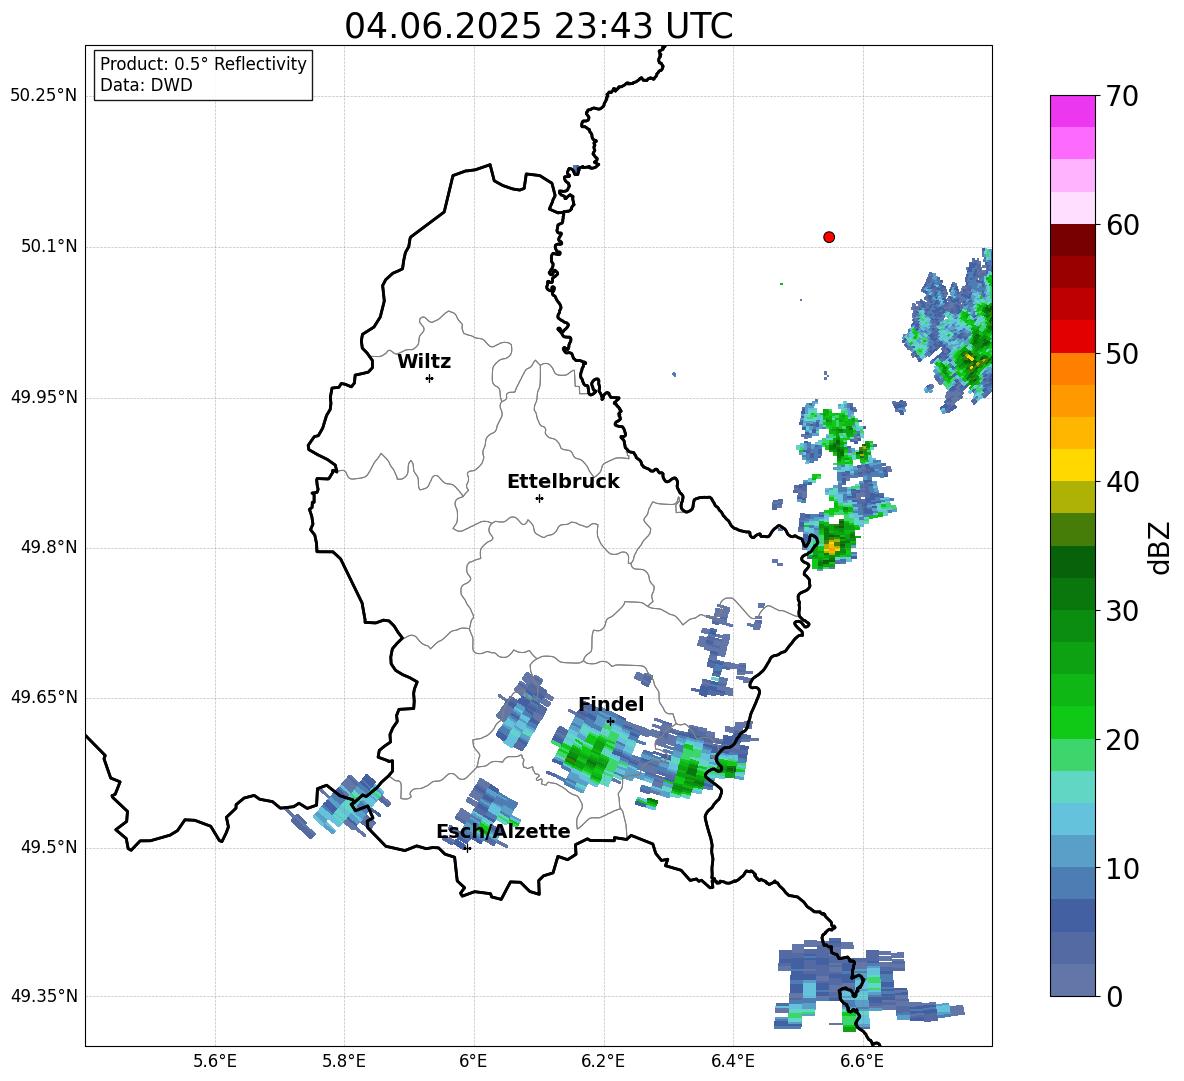Screen dimensions: 1184x1081
Task: Click the colorbar tick label 10
Action: (1121, 868)
